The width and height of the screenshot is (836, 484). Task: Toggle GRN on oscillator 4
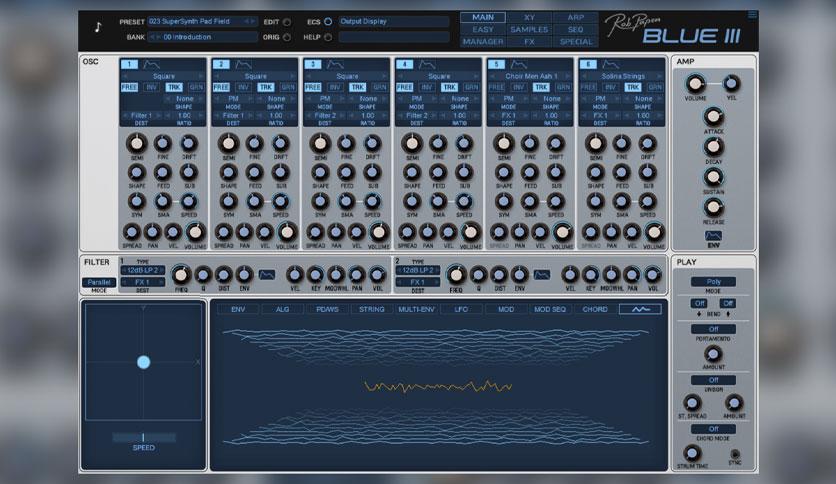471,87
